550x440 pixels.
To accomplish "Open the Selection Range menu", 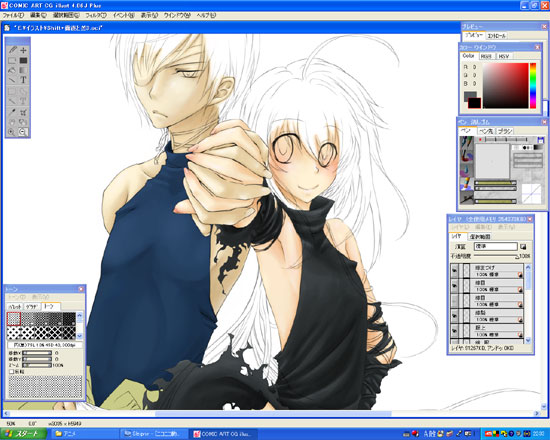I will (66, 15).
